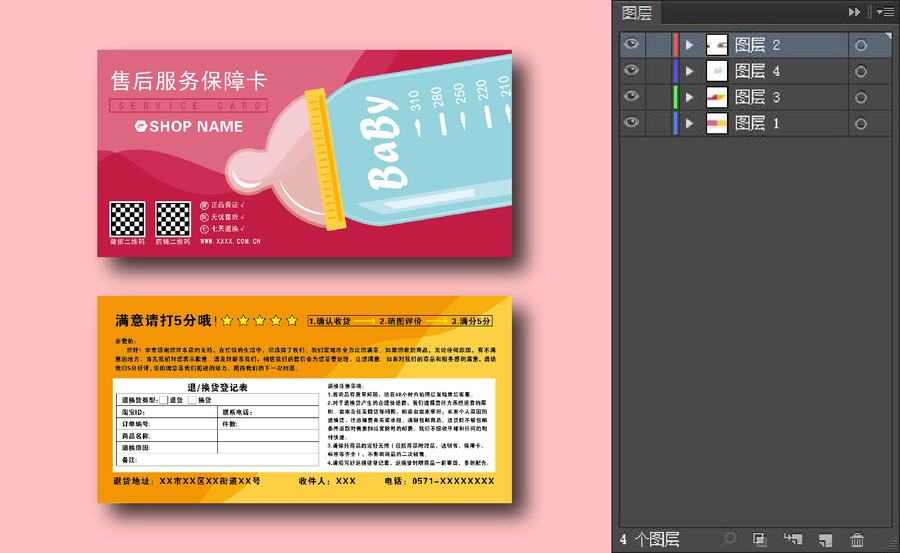
Task: Click the WWW.XXXX.COM.CN text
Action: click(230, 241)
